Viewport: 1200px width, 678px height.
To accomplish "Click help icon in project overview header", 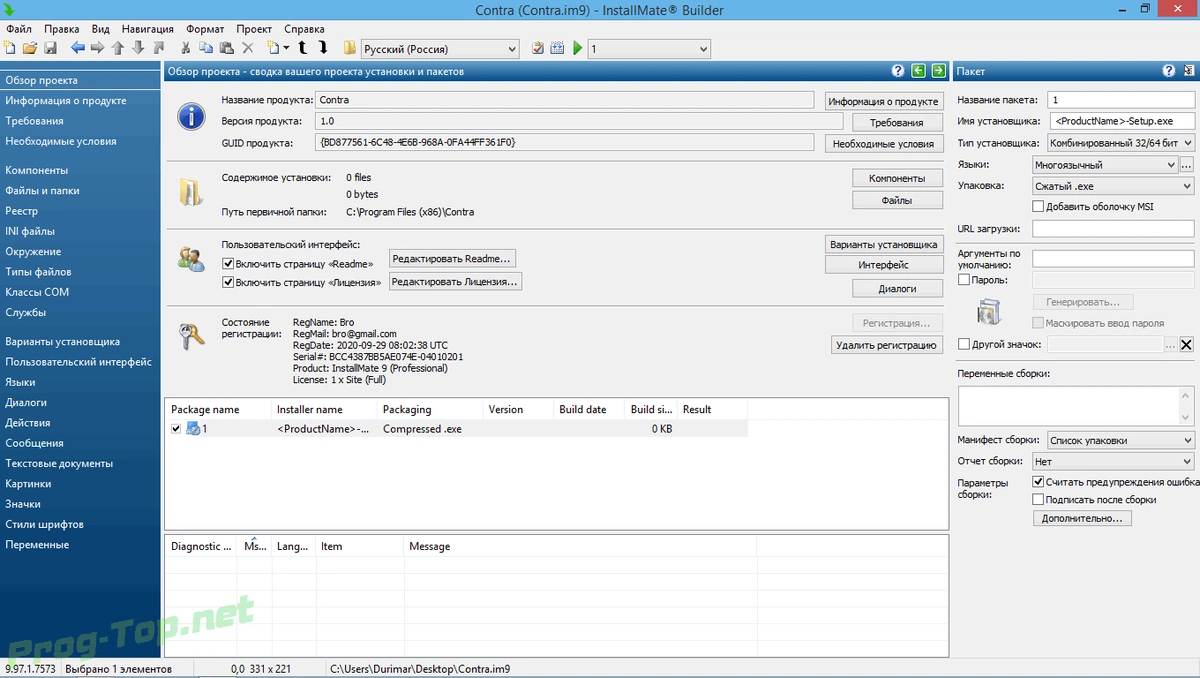I will (x=898, y=71).
